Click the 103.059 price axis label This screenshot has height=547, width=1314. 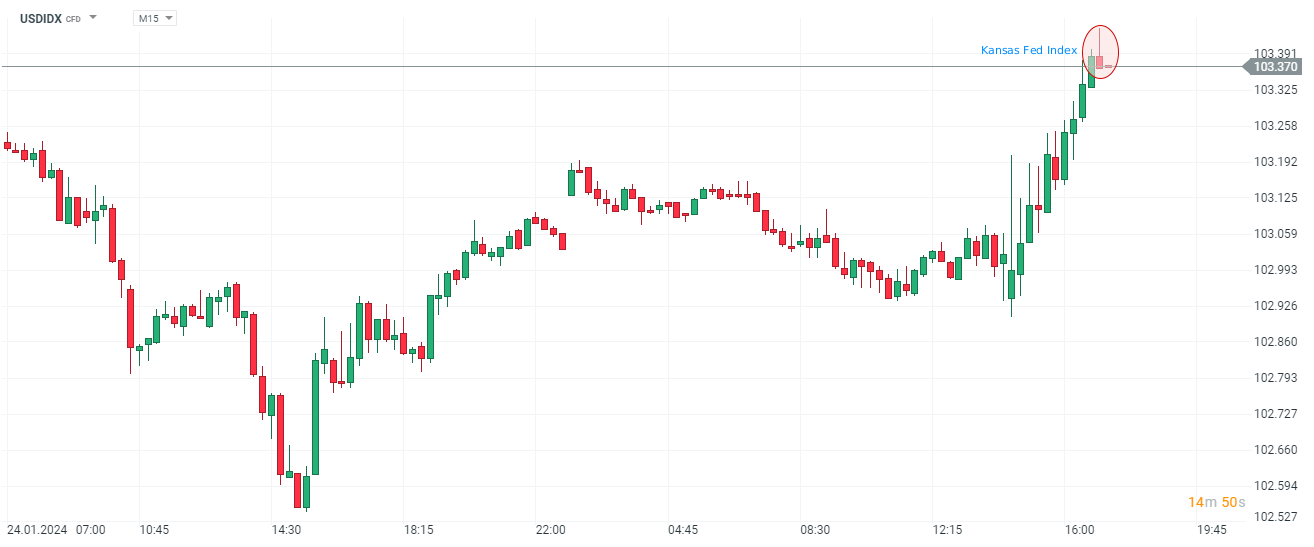(1274, 234)
